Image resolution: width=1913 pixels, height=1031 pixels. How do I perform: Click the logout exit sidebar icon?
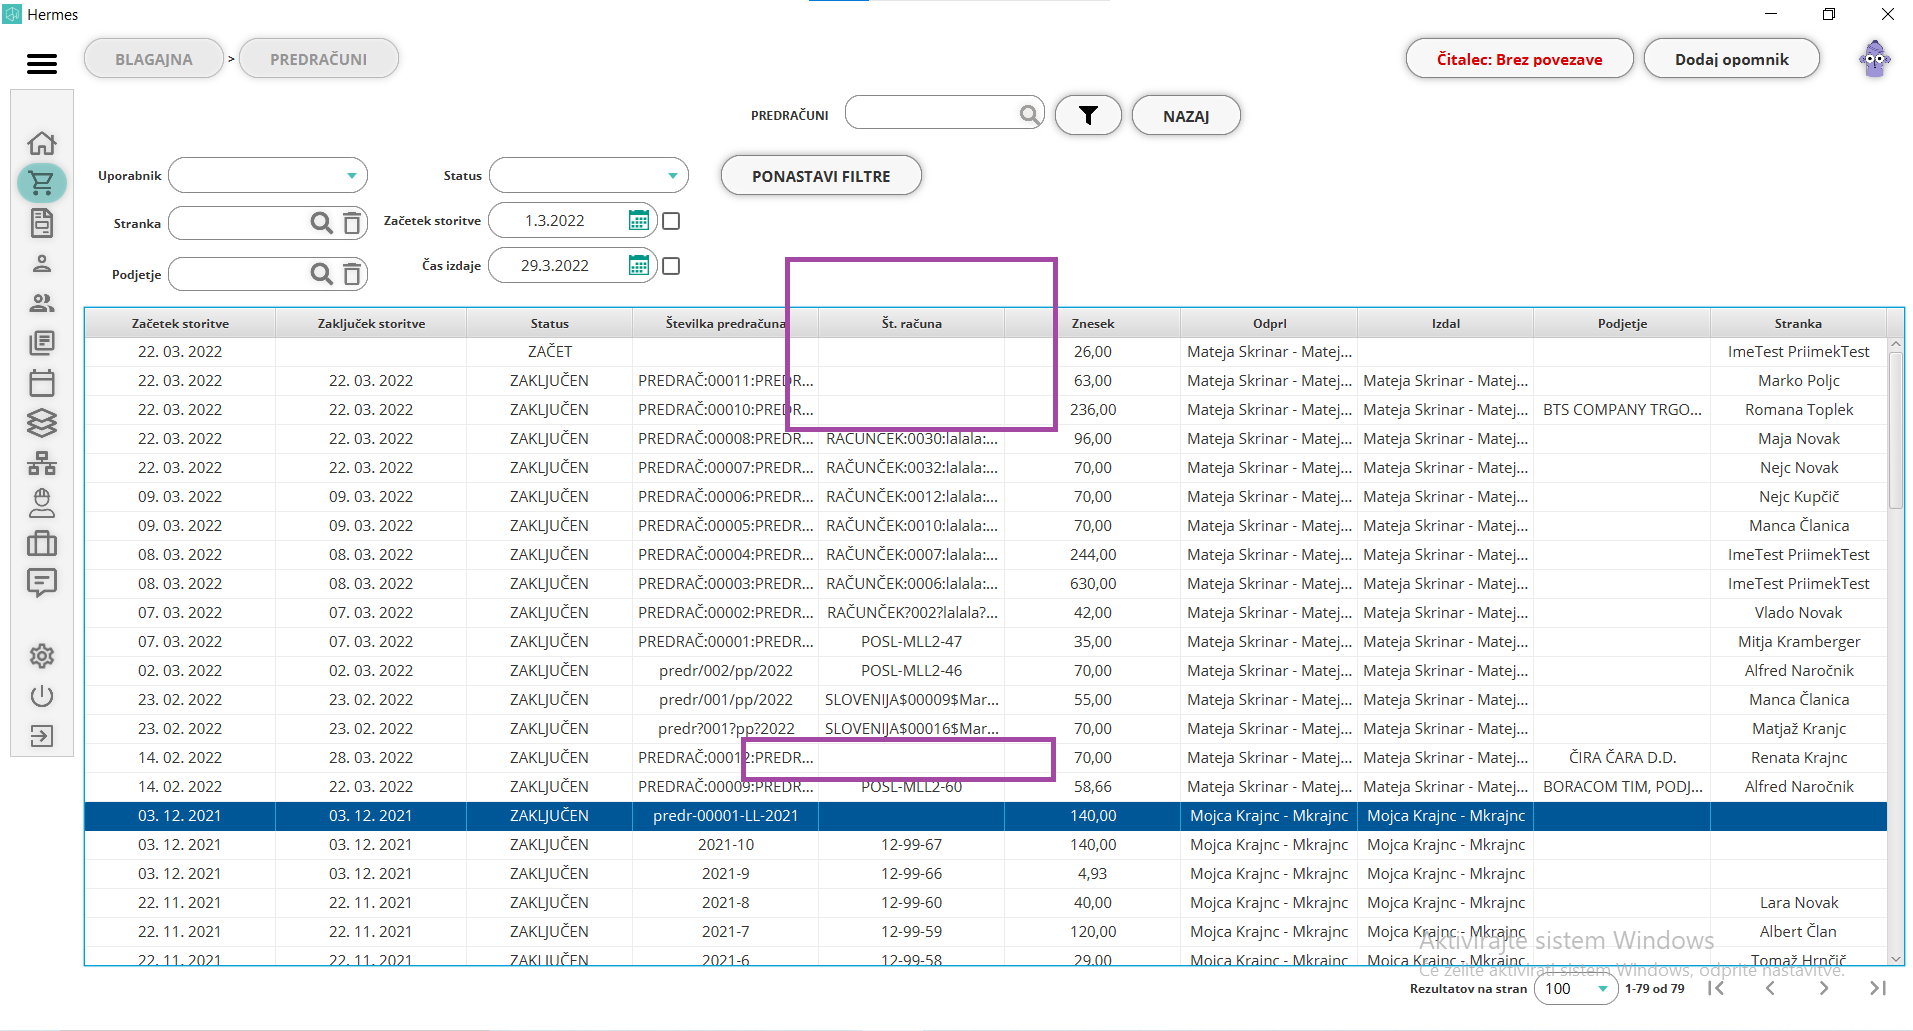click(42, 736)
